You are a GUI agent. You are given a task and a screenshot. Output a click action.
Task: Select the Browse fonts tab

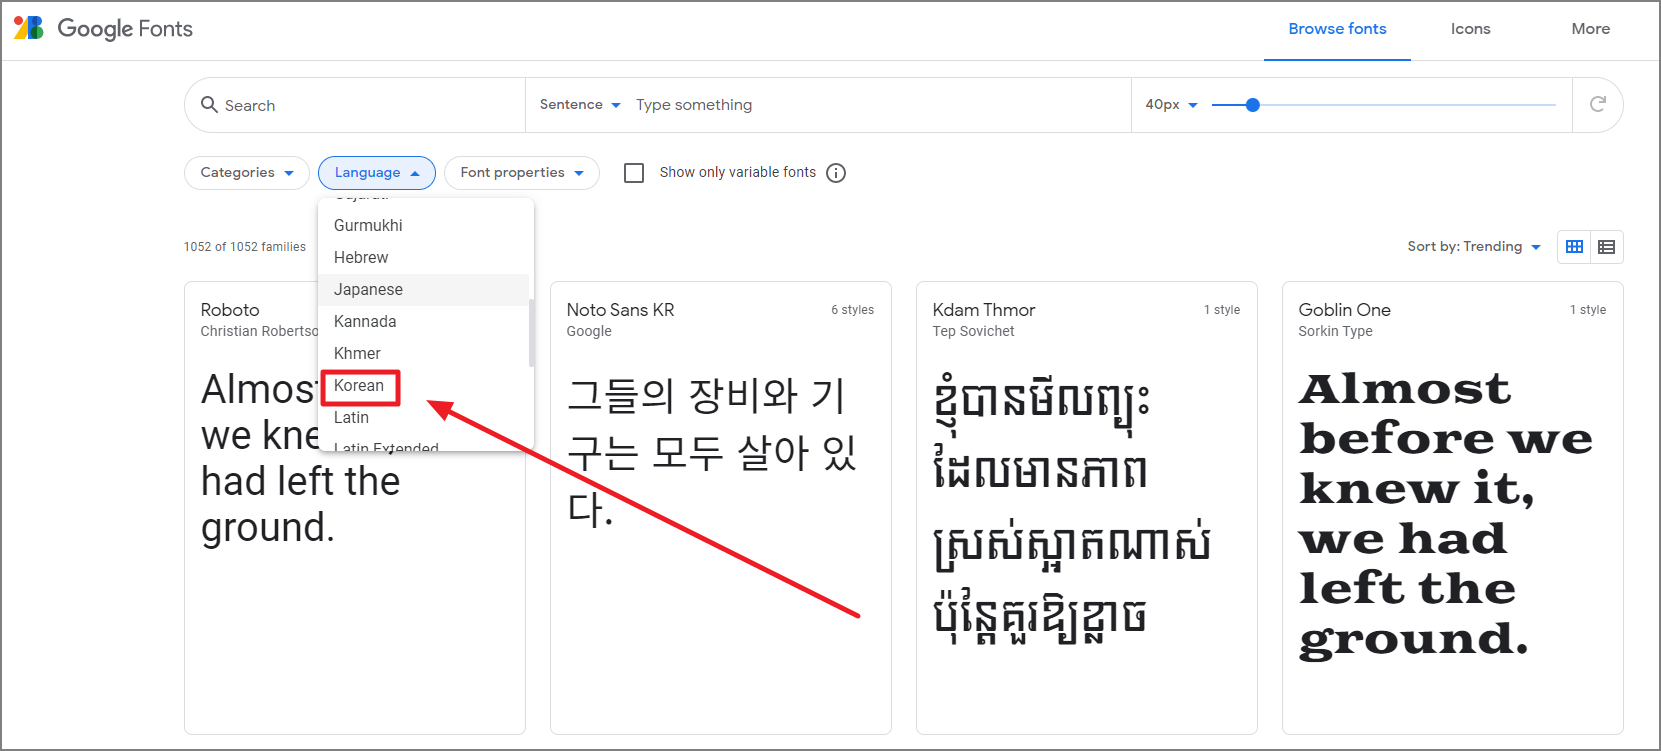(1337, 29)
